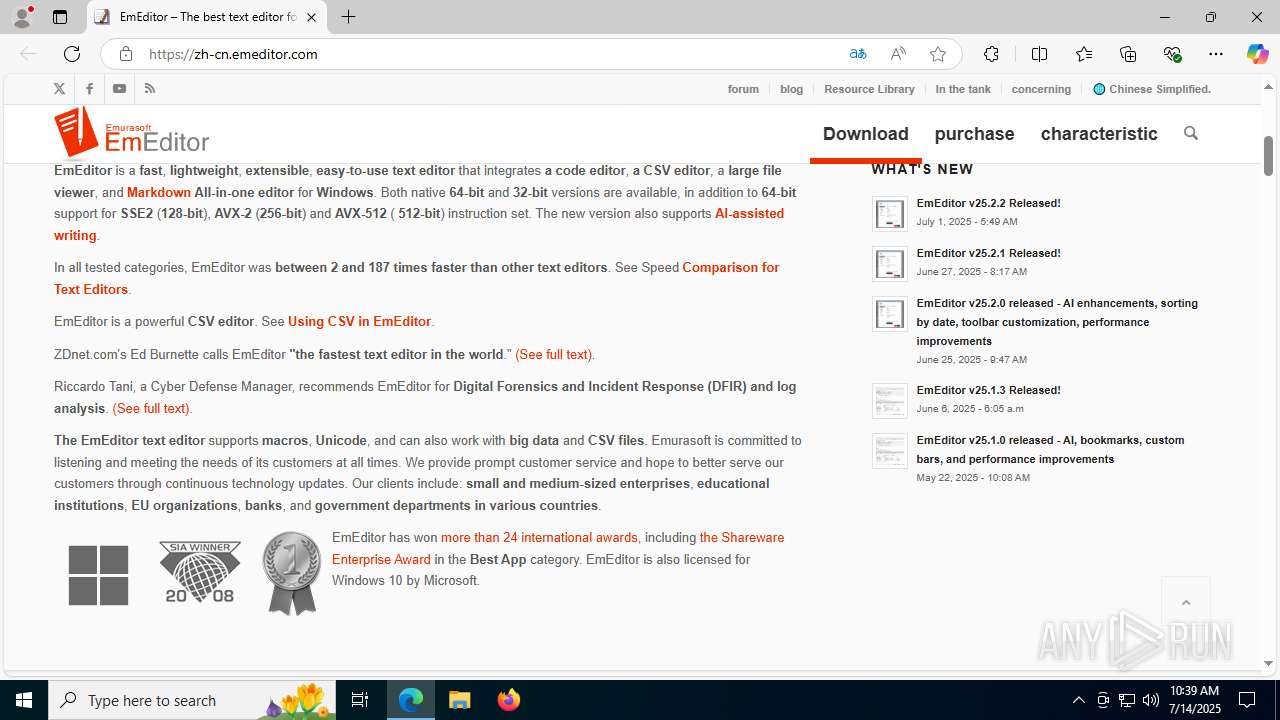The width and height of the screenshot is (1280, 720).
Task: Open Edge settings and more menu
Action: pos(1216,54)
